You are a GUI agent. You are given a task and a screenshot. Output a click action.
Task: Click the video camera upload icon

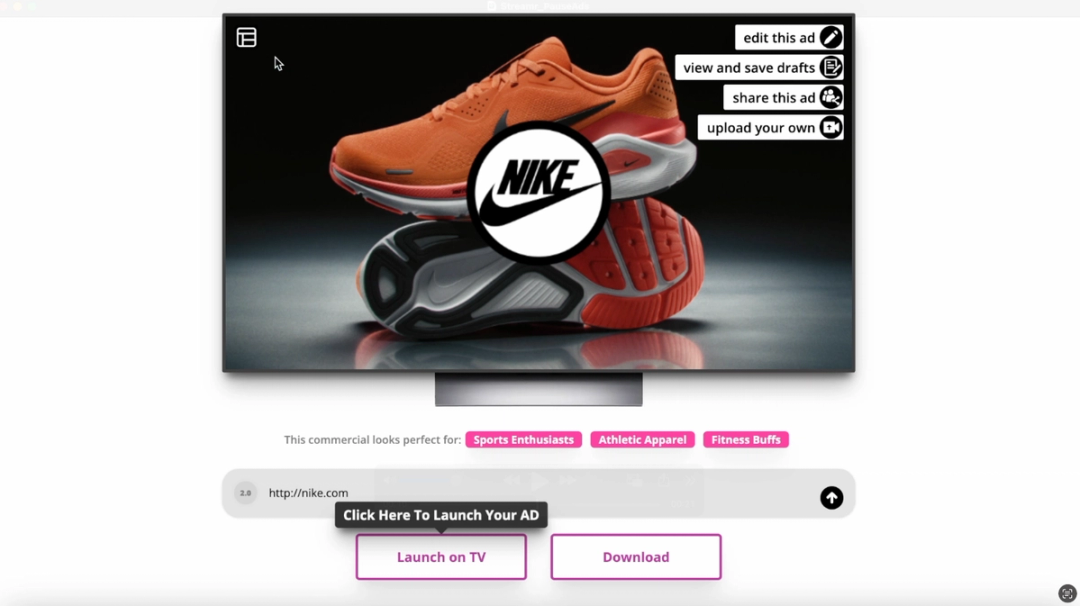[831, 127]
